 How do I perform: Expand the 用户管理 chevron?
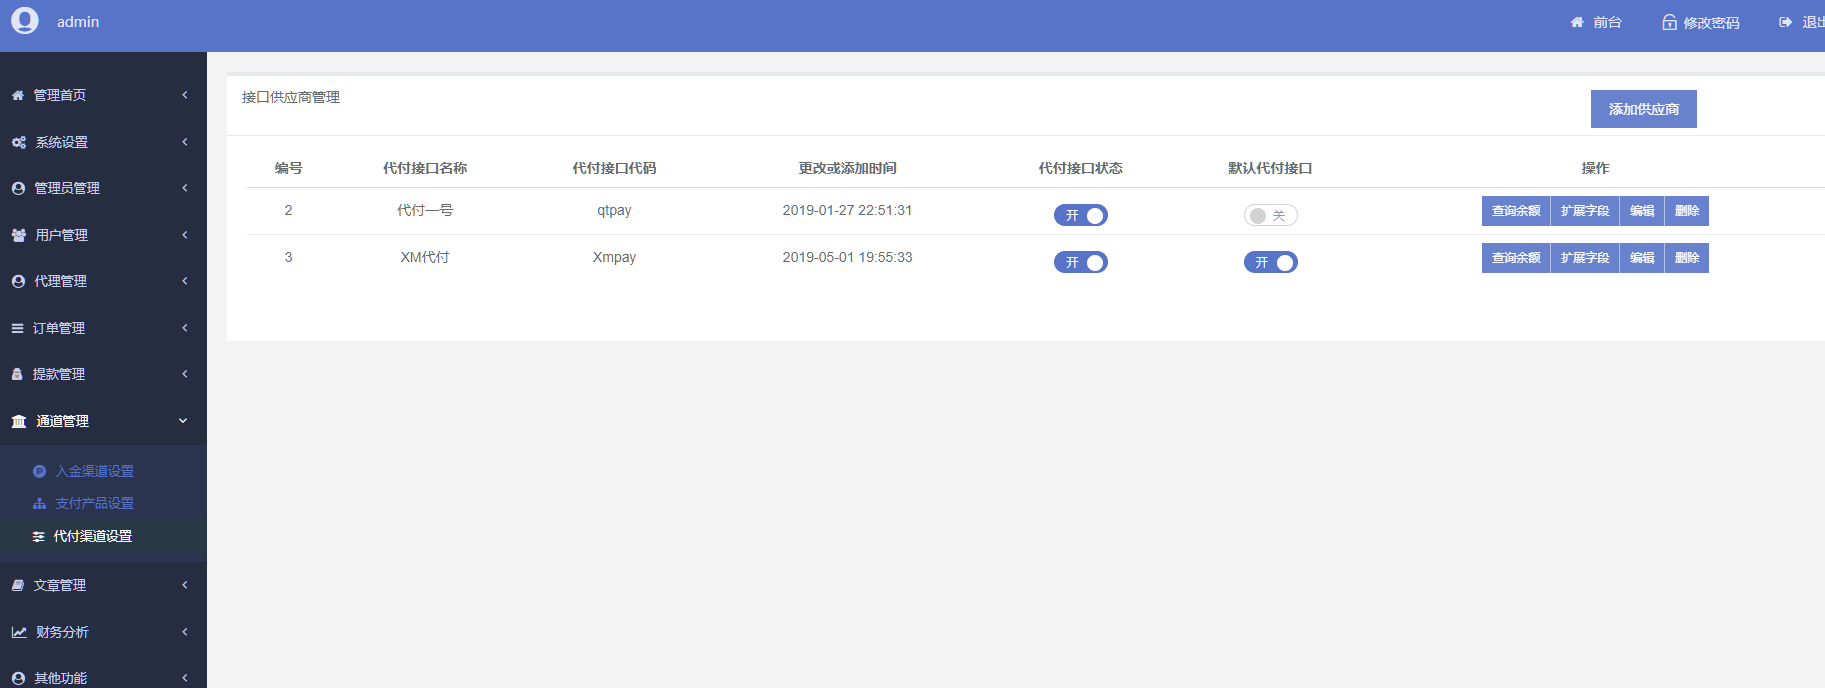point(185,235)
